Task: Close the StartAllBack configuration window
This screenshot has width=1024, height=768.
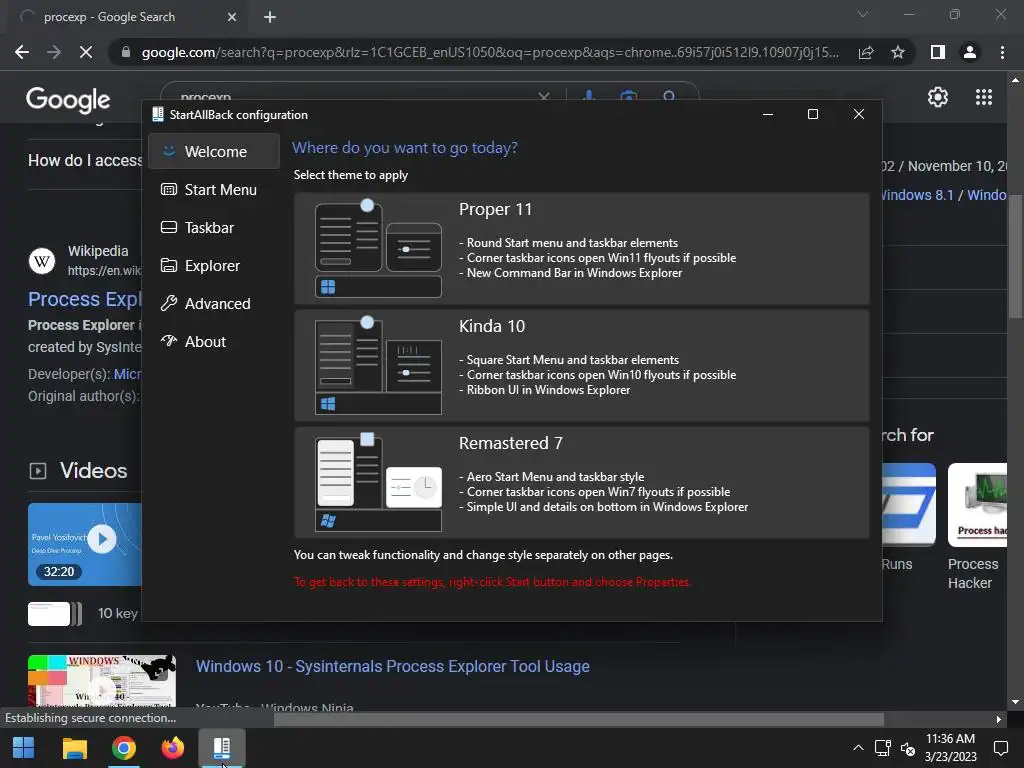Action: click(859, 114)
